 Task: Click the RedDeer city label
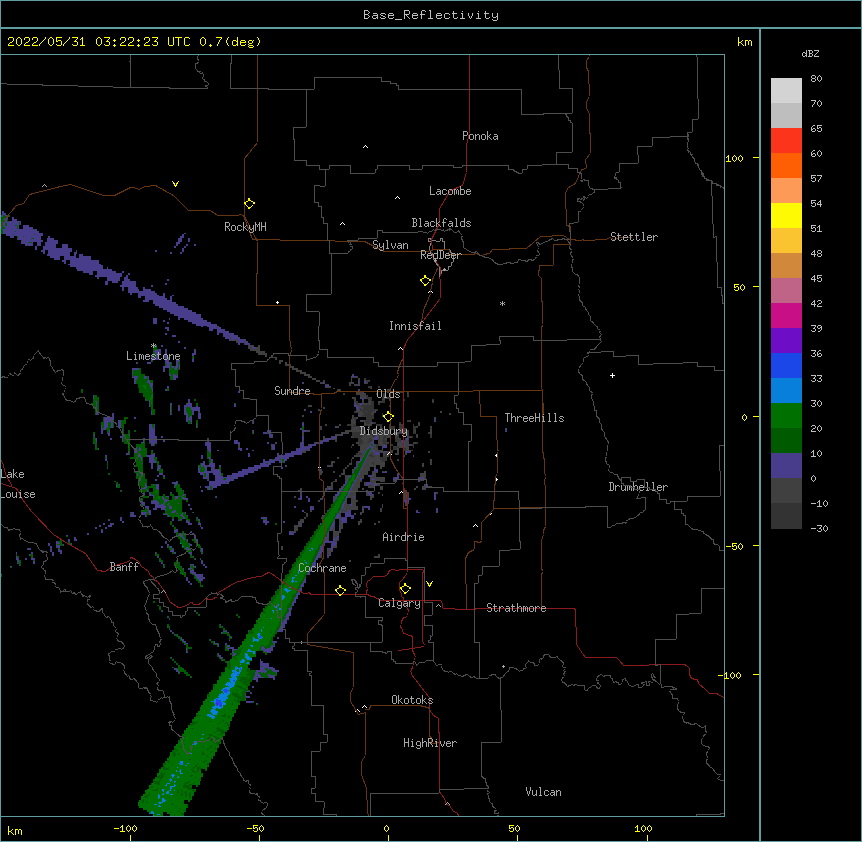tap(440, 255)
